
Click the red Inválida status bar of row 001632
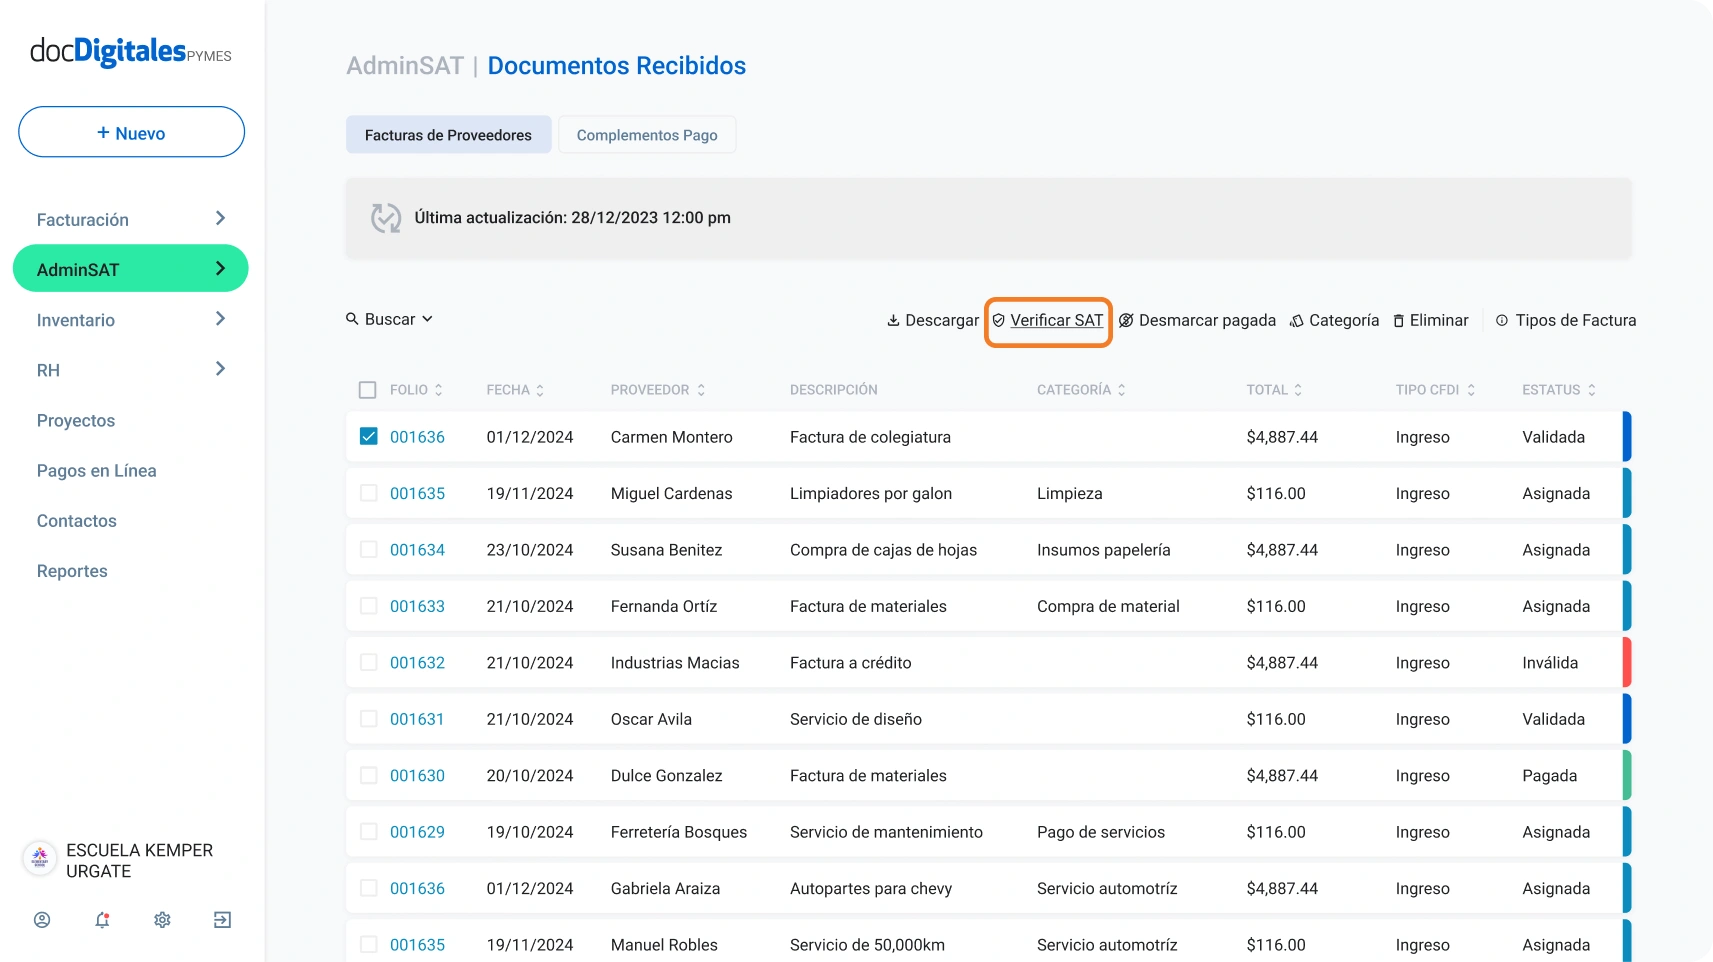pyautogui.click(x=1627, y=662)
